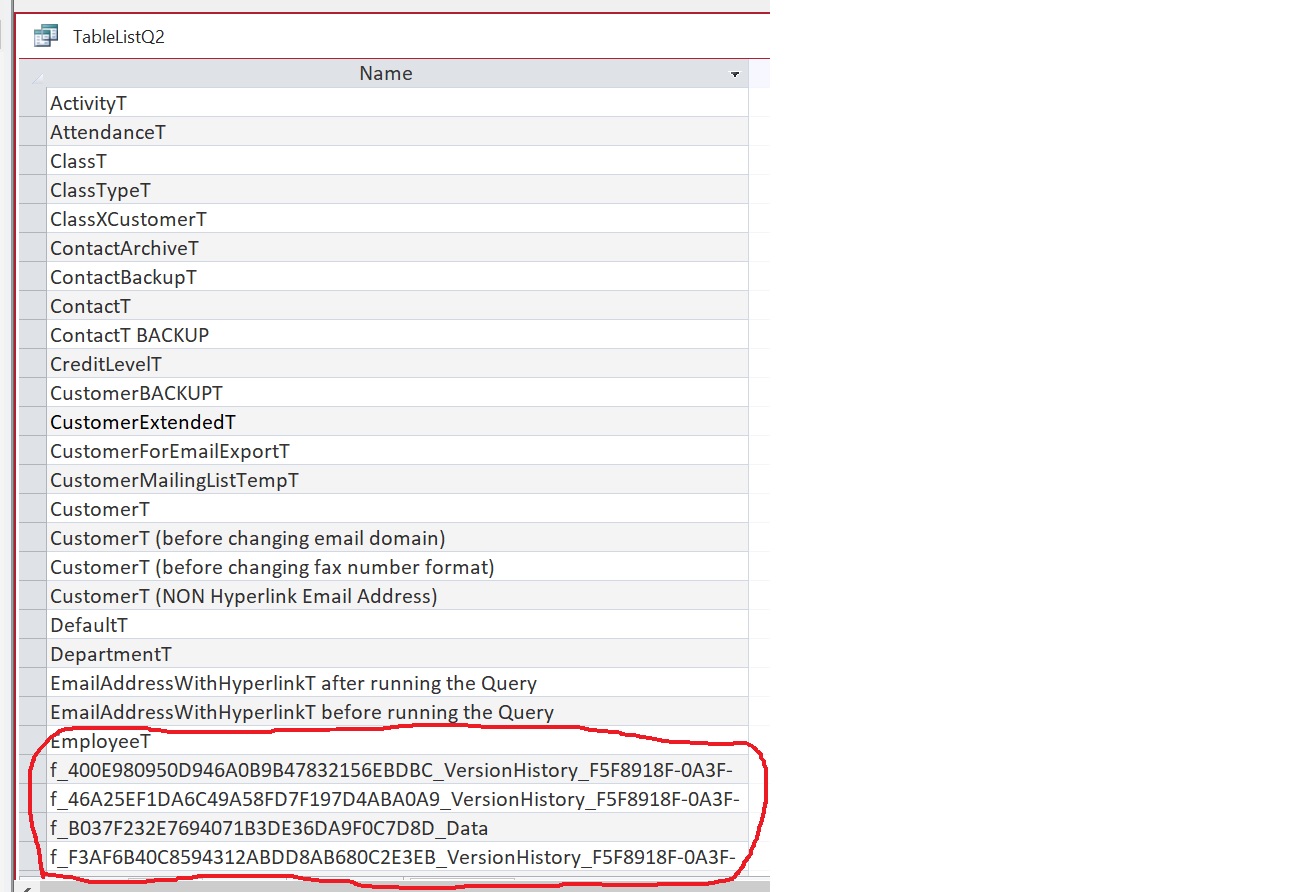The height and width of the screenshot is (892, 1296).
Task: Click the TableListQ2 query icon
Action: [45, 37]
